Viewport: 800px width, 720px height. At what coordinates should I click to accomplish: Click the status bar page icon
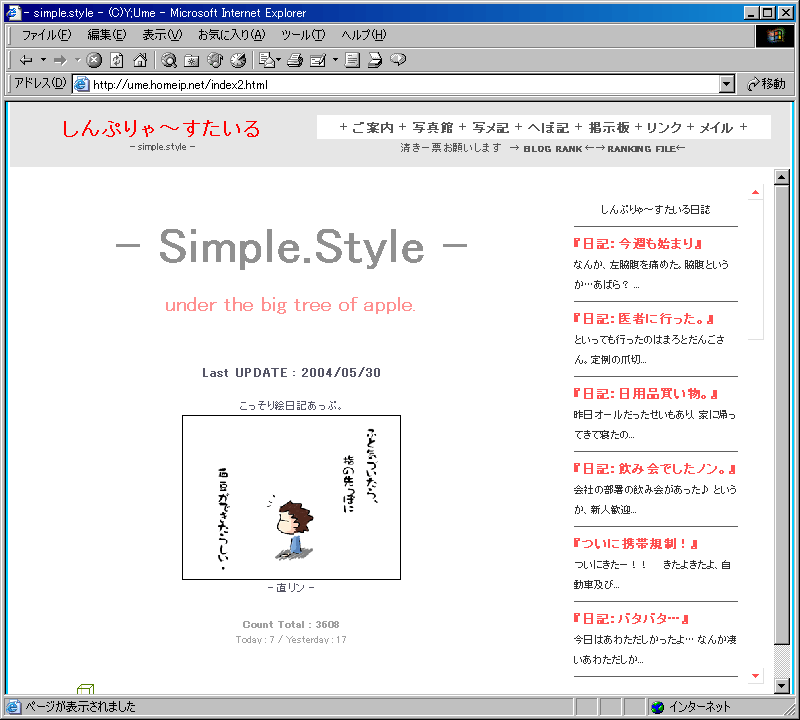pos(14,707)
